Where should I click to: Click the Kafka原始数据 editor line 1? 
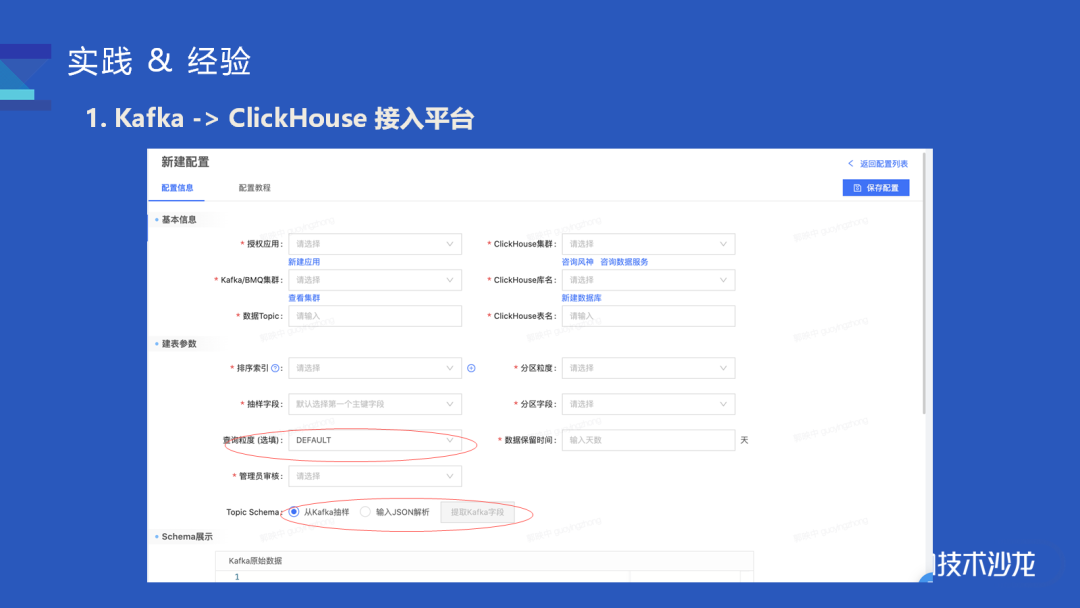tap(484, 577)
